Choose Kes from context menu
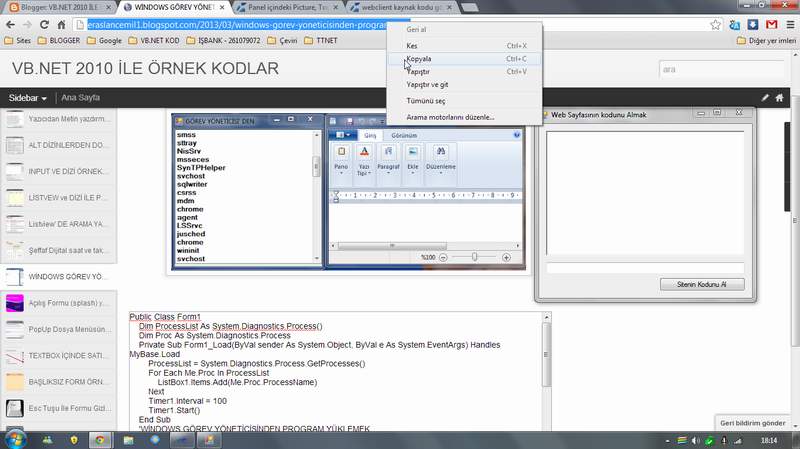This screenshot has height=449, width=800. (464, 46)
